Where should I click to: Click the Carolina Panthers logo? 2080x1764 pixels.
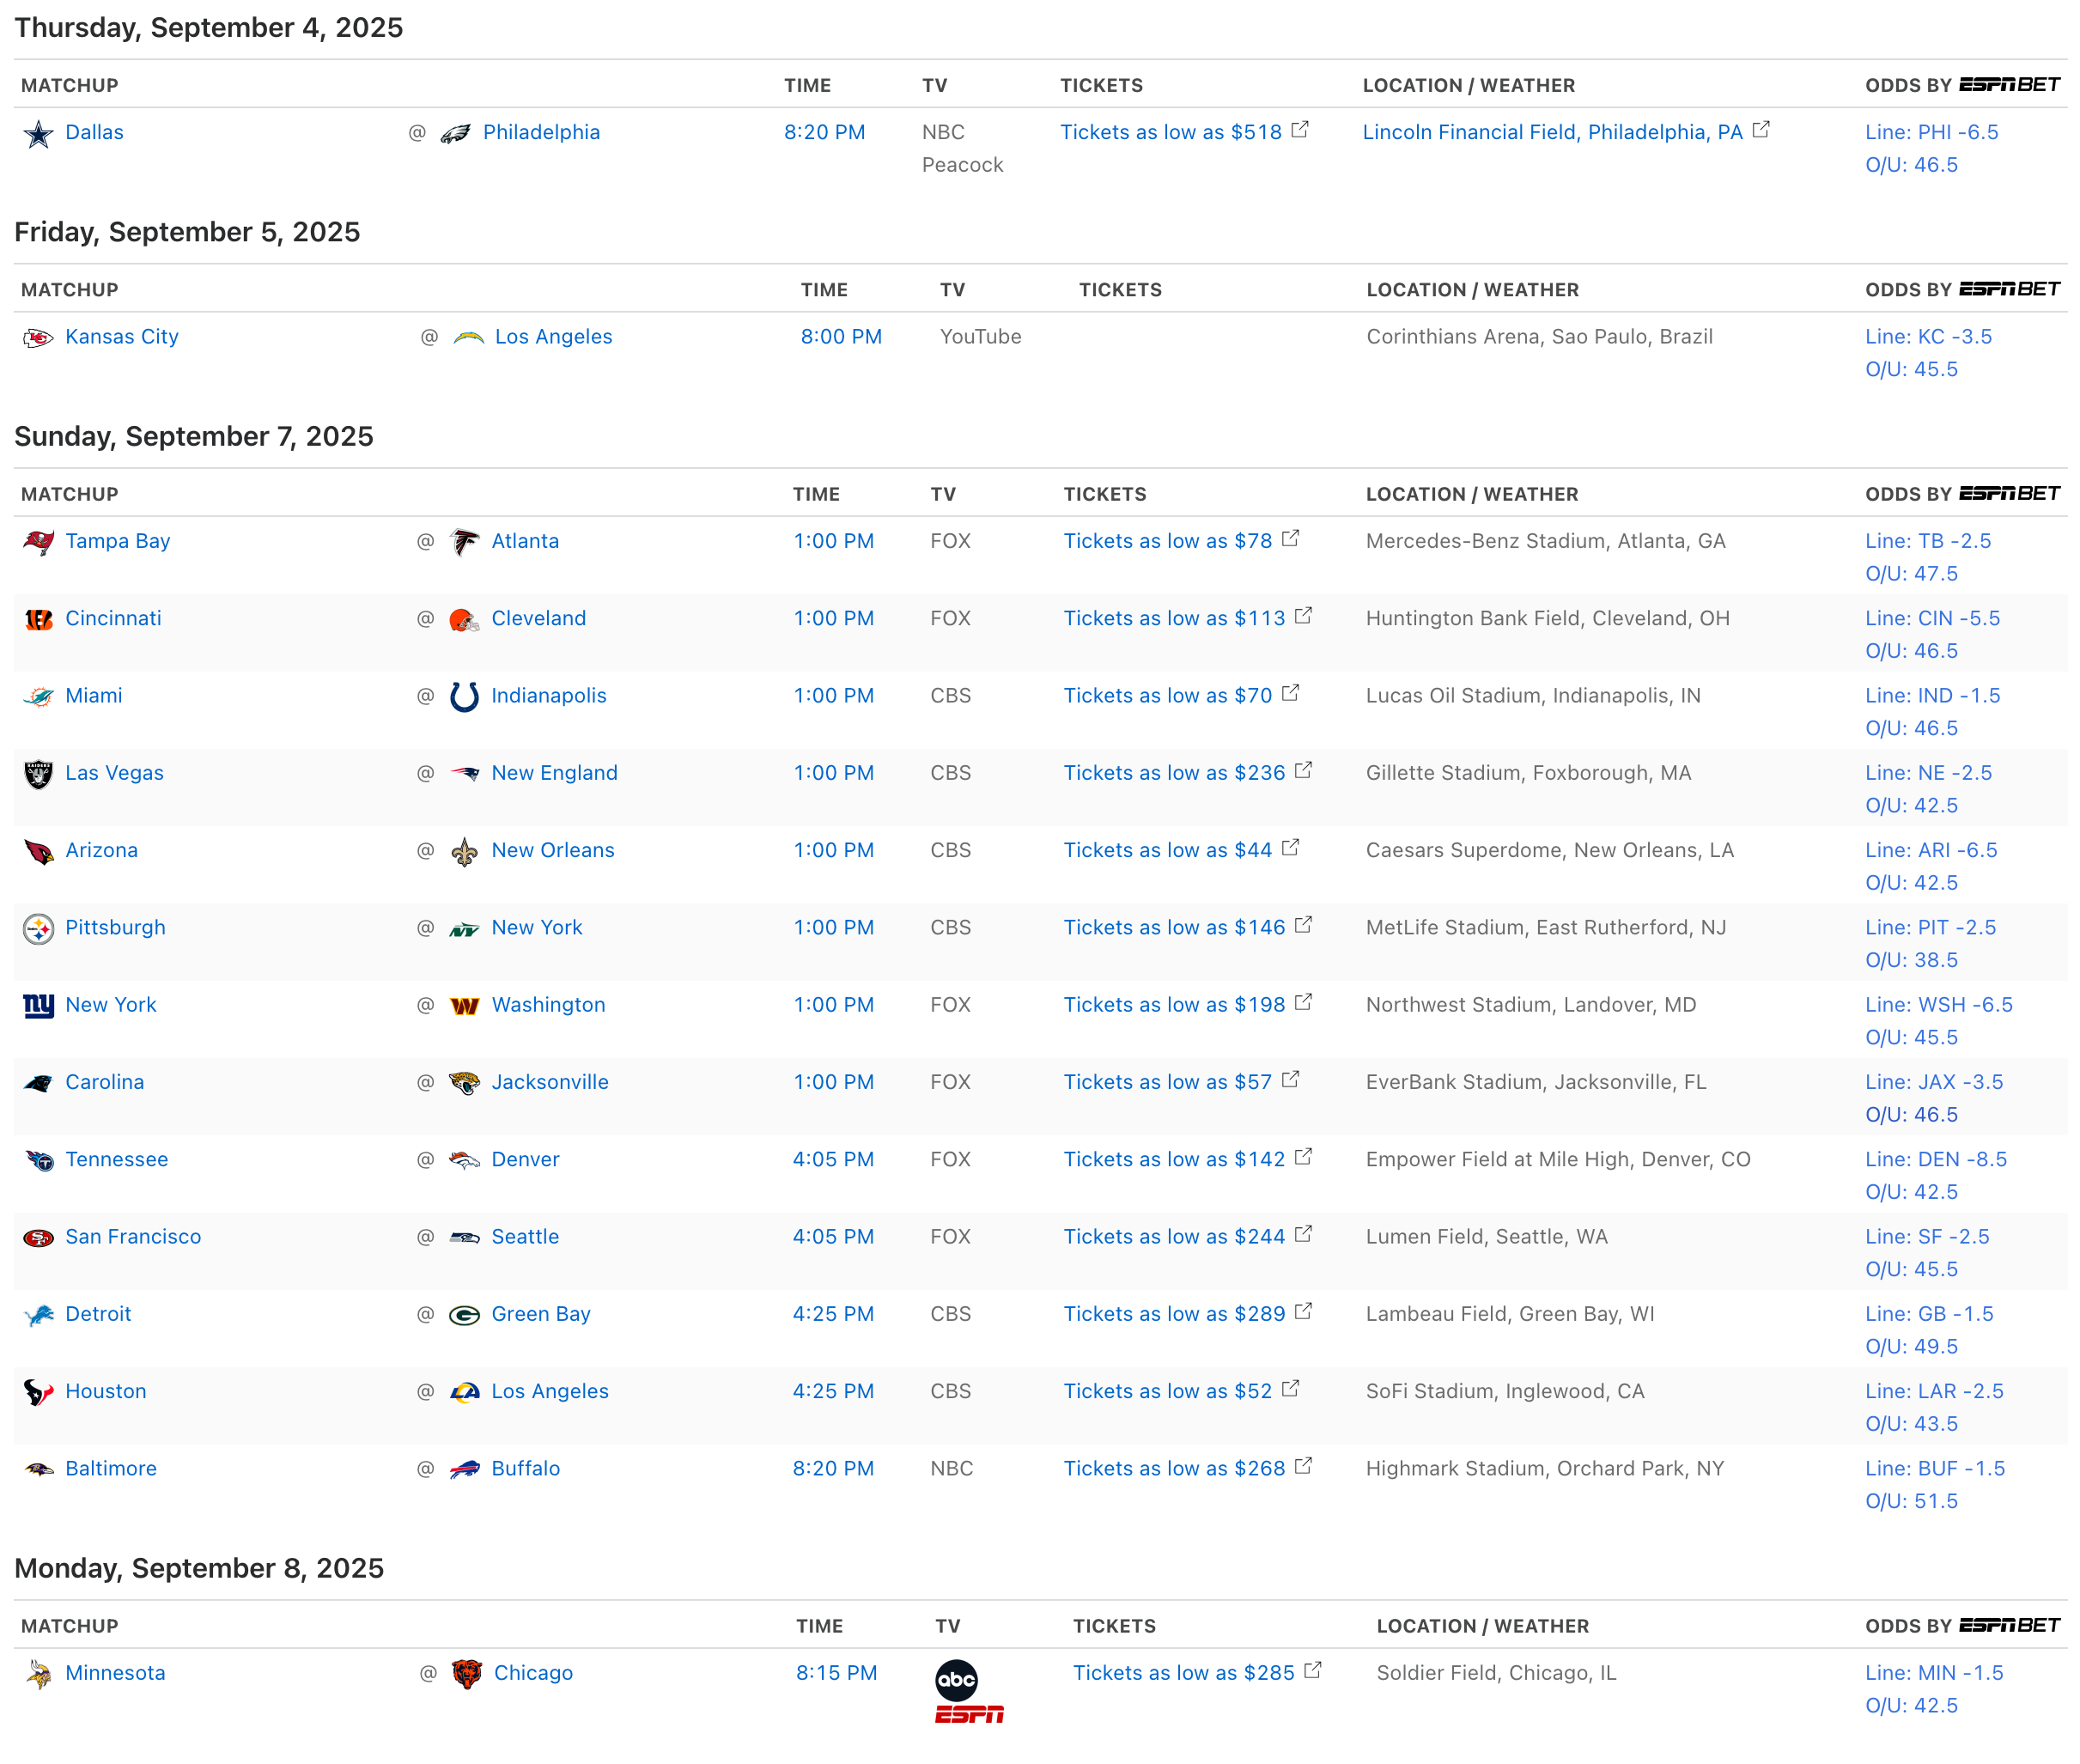pyautogui.click(x=38, y=1083)
